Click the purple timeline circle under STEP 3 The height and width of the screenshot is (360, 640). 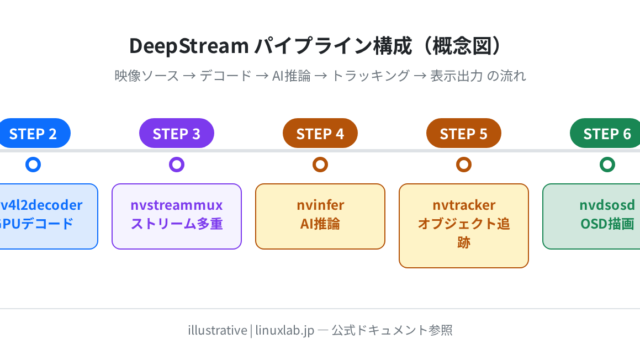pyautogui.click(x=177, y=164)
